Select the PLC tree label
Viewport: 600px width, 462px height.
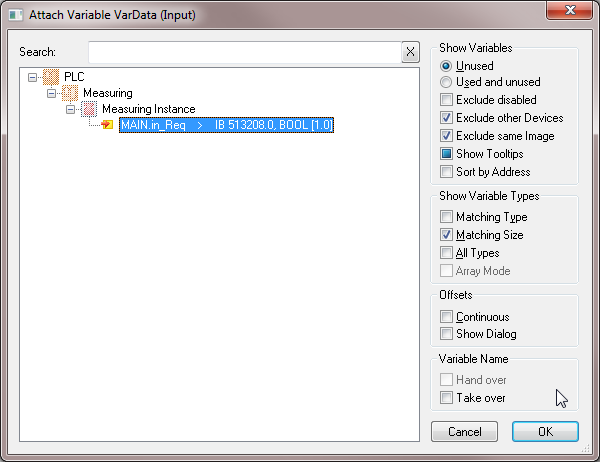pyautogui.click(x=74, y=77)
